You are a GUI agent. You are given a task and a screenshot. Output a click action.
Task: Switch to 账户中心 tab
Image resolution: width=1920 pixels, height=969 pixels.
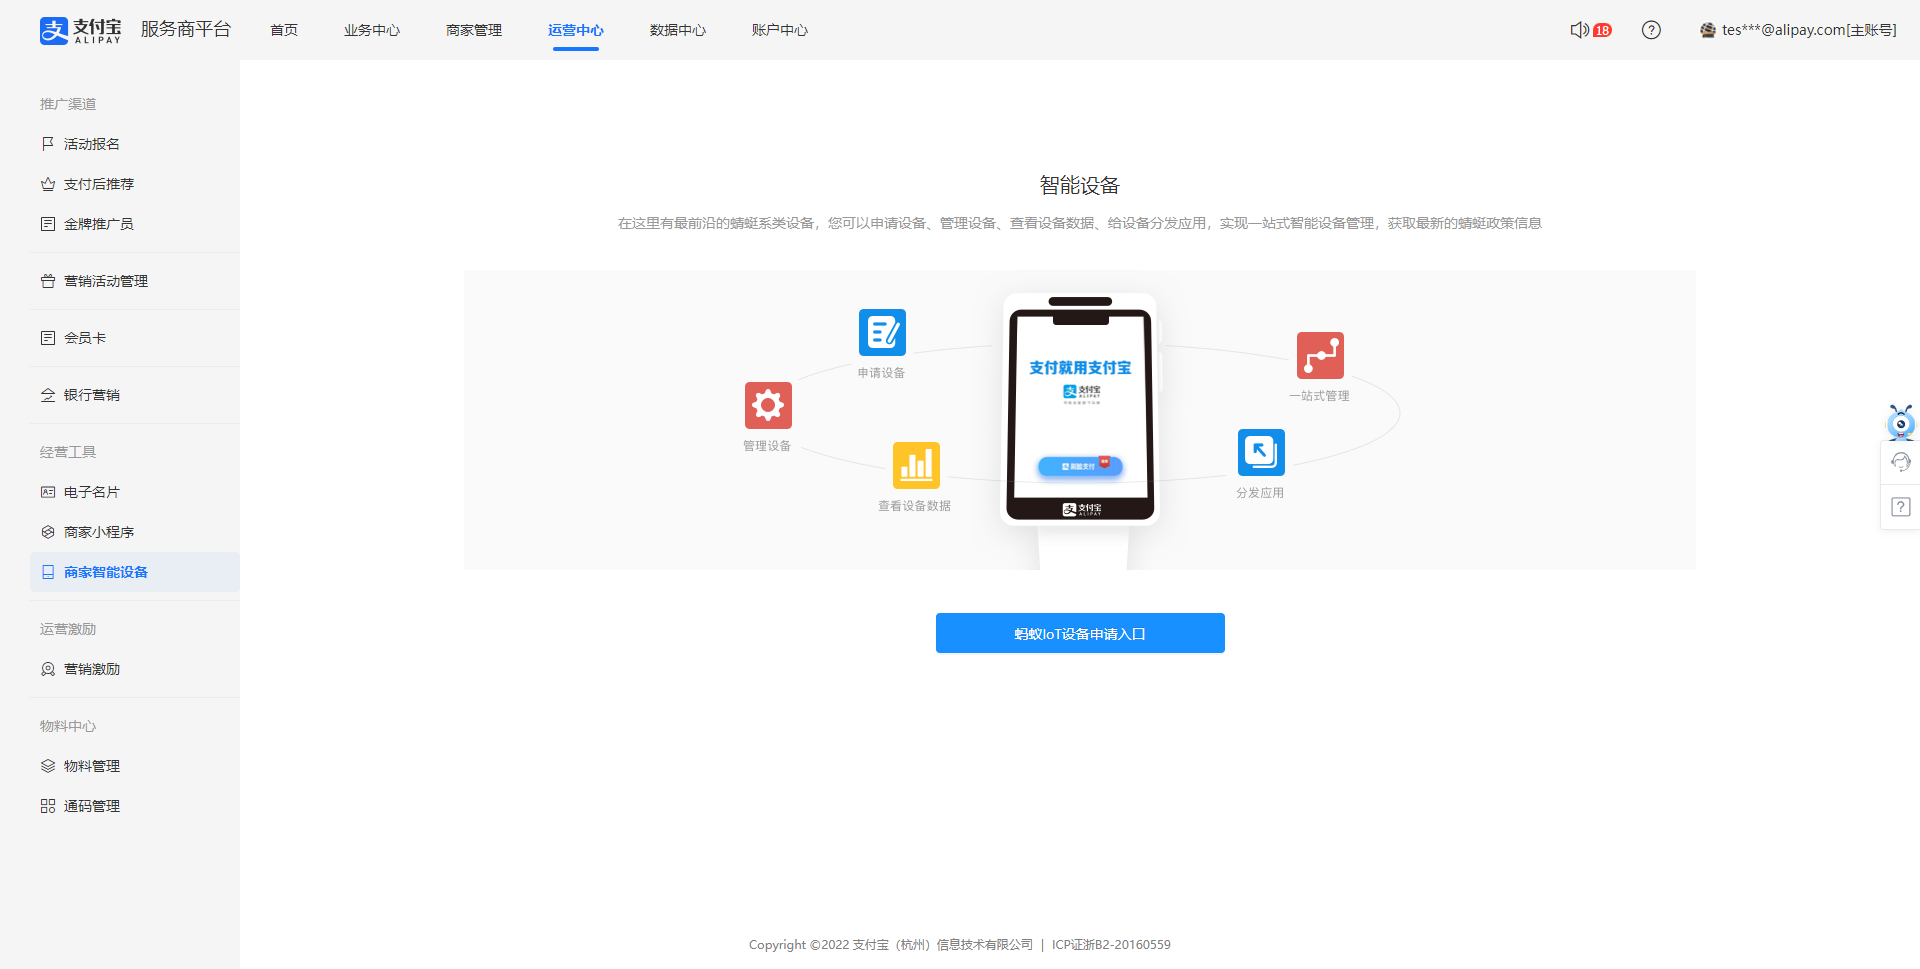tap(780, 30)
